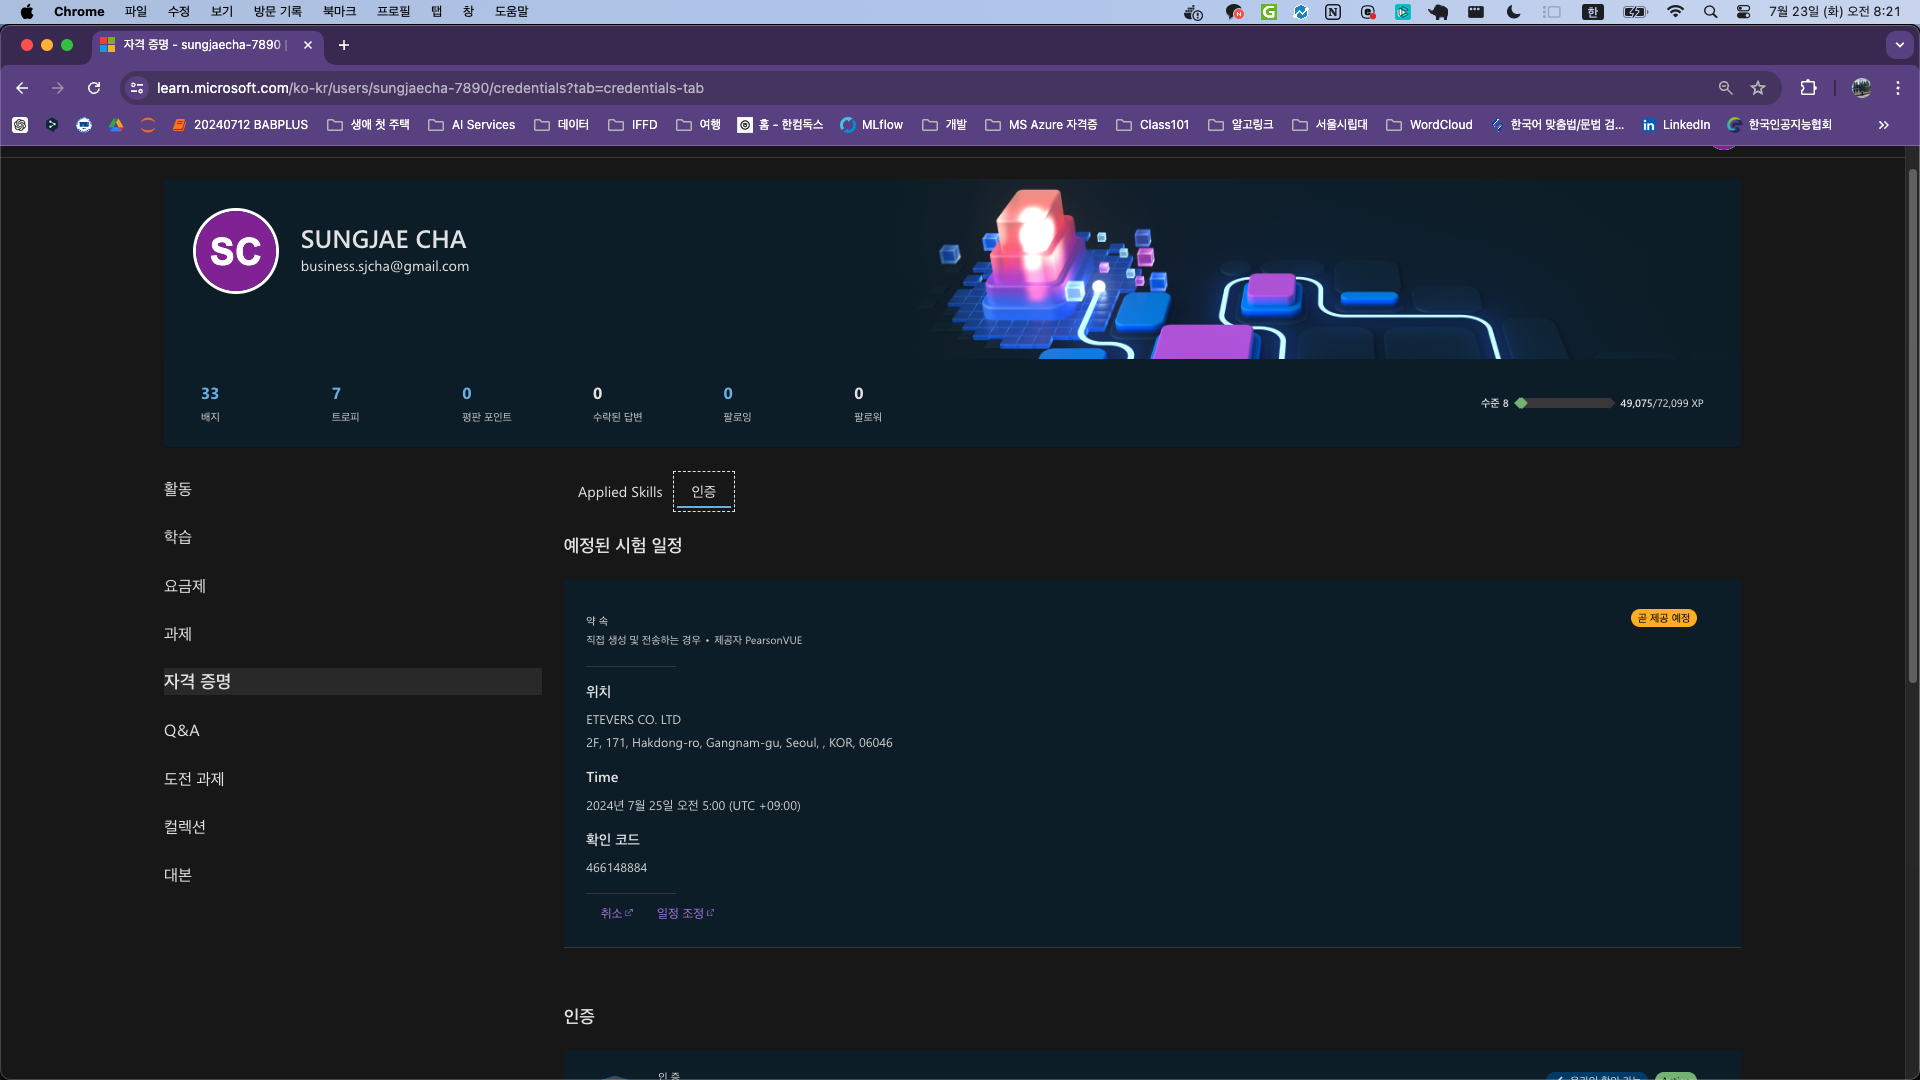Expand the tab search dropdown
Image resolution: width=1920 pixels, height=1080 pixels.
(x=1899, y=45)
